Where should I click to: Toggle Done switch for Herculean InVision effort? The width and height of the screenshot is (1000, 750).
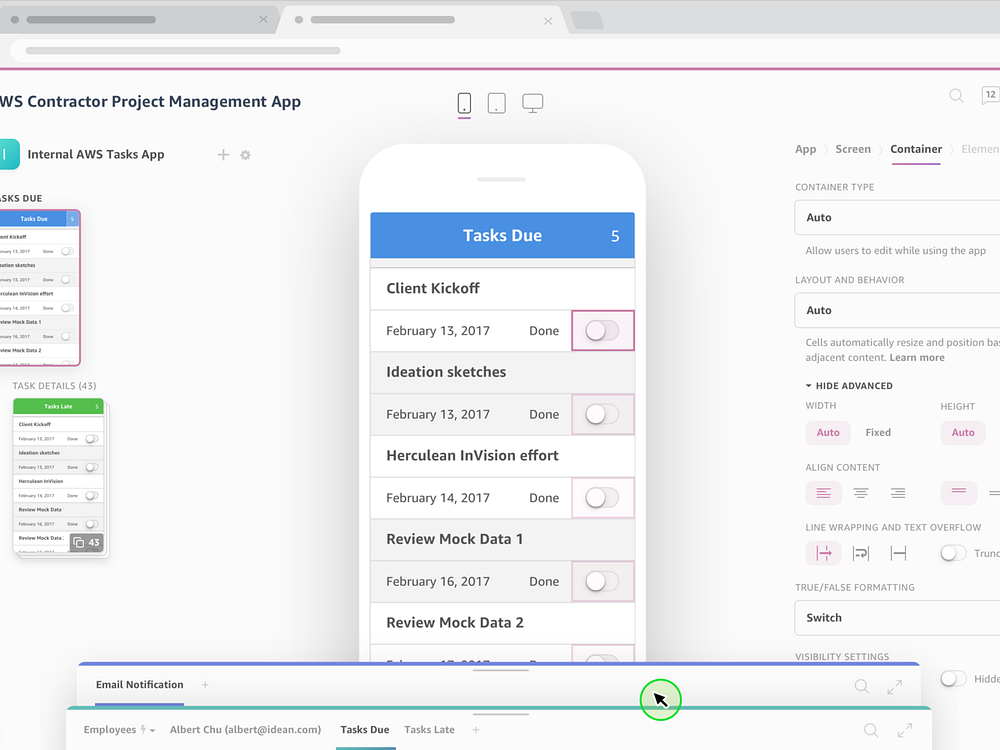[602, 498]
